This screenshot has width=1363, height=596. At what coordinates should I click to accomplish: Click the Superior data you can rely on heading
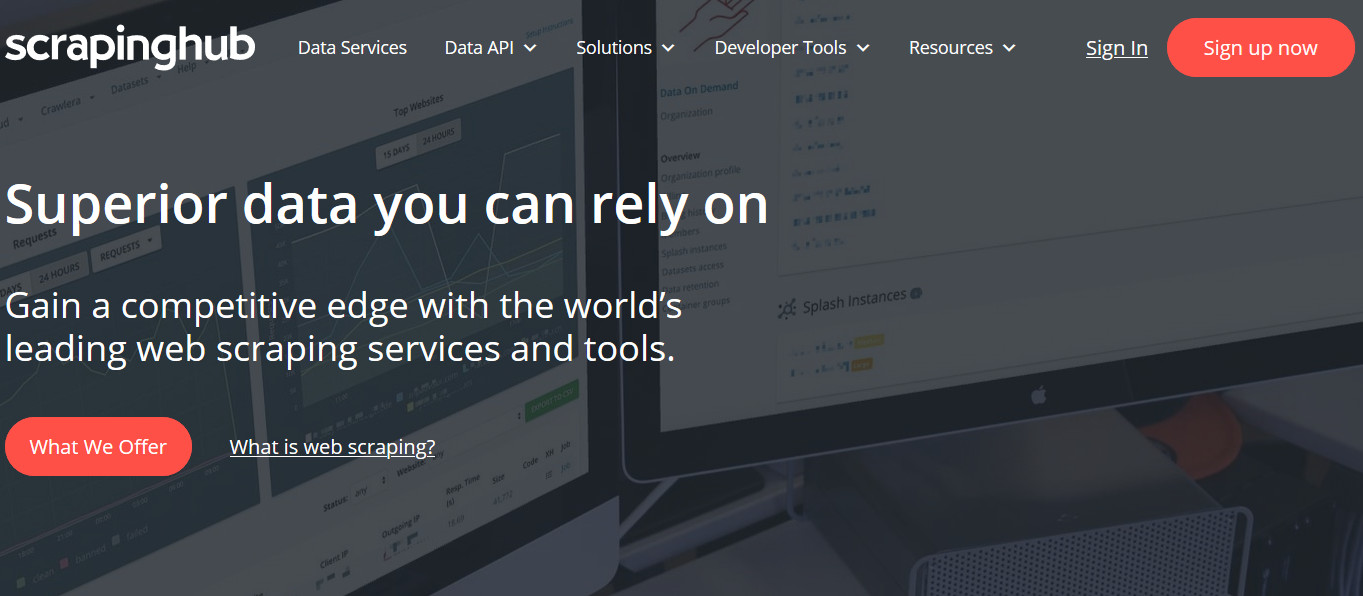387,204
